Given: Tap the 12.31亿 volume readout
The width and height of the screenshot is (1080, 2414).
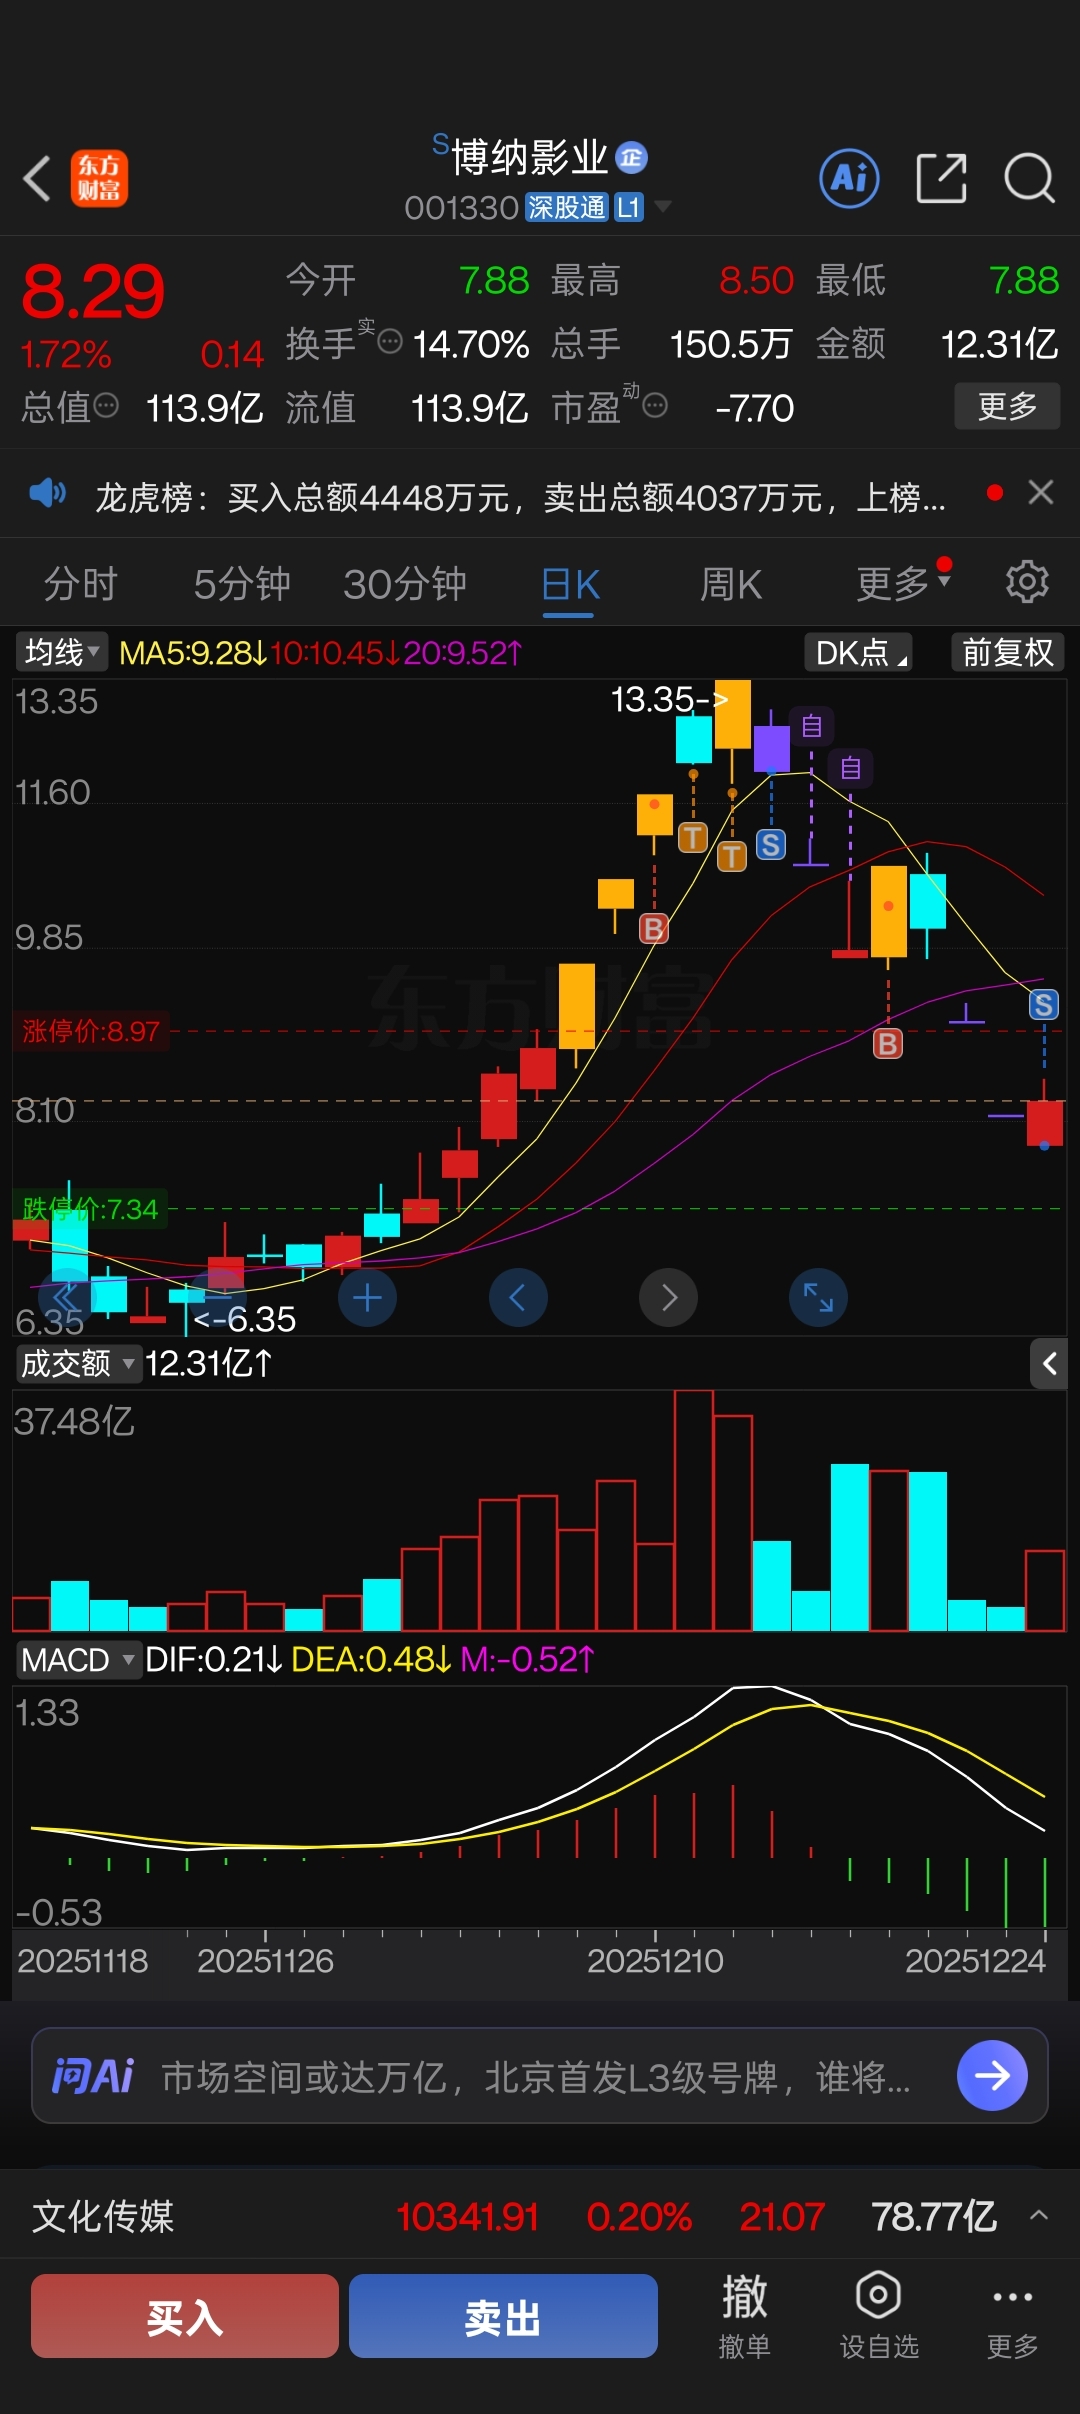Looking at the screenshot, I should [x=209, y=1363].
